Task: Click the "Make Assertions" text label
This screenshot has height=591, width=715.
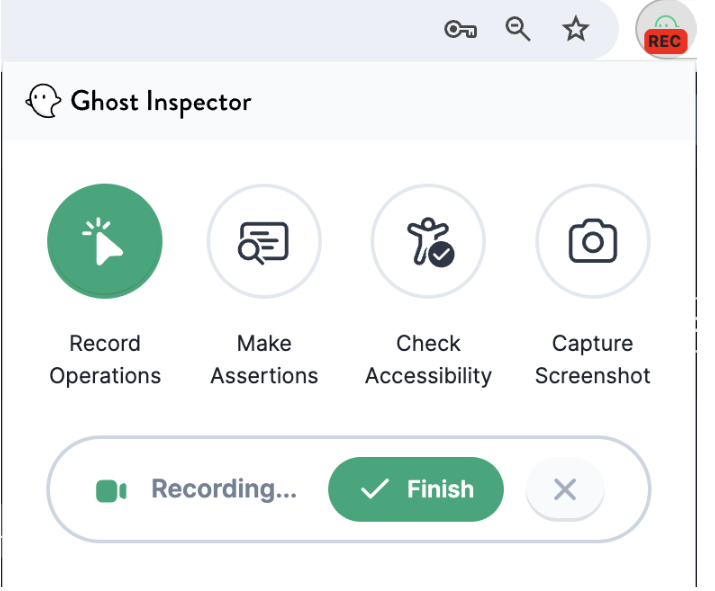Action: tap(264, 359)
